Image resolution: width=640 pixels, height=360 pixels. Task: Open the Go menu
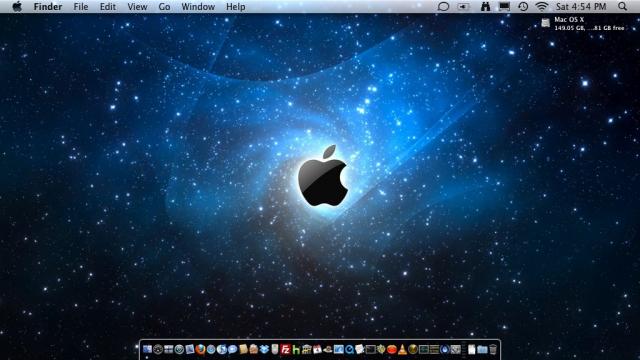coord(164,7)
